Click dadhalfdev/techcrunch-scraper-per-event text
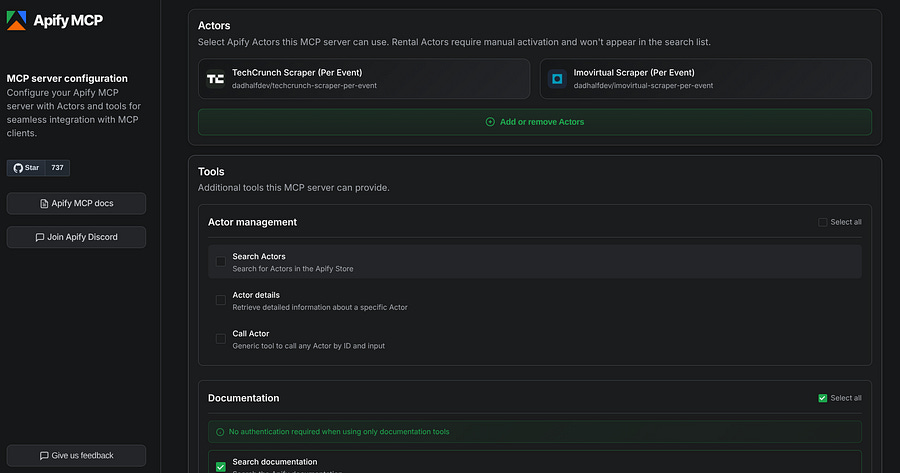 point(304,86)
